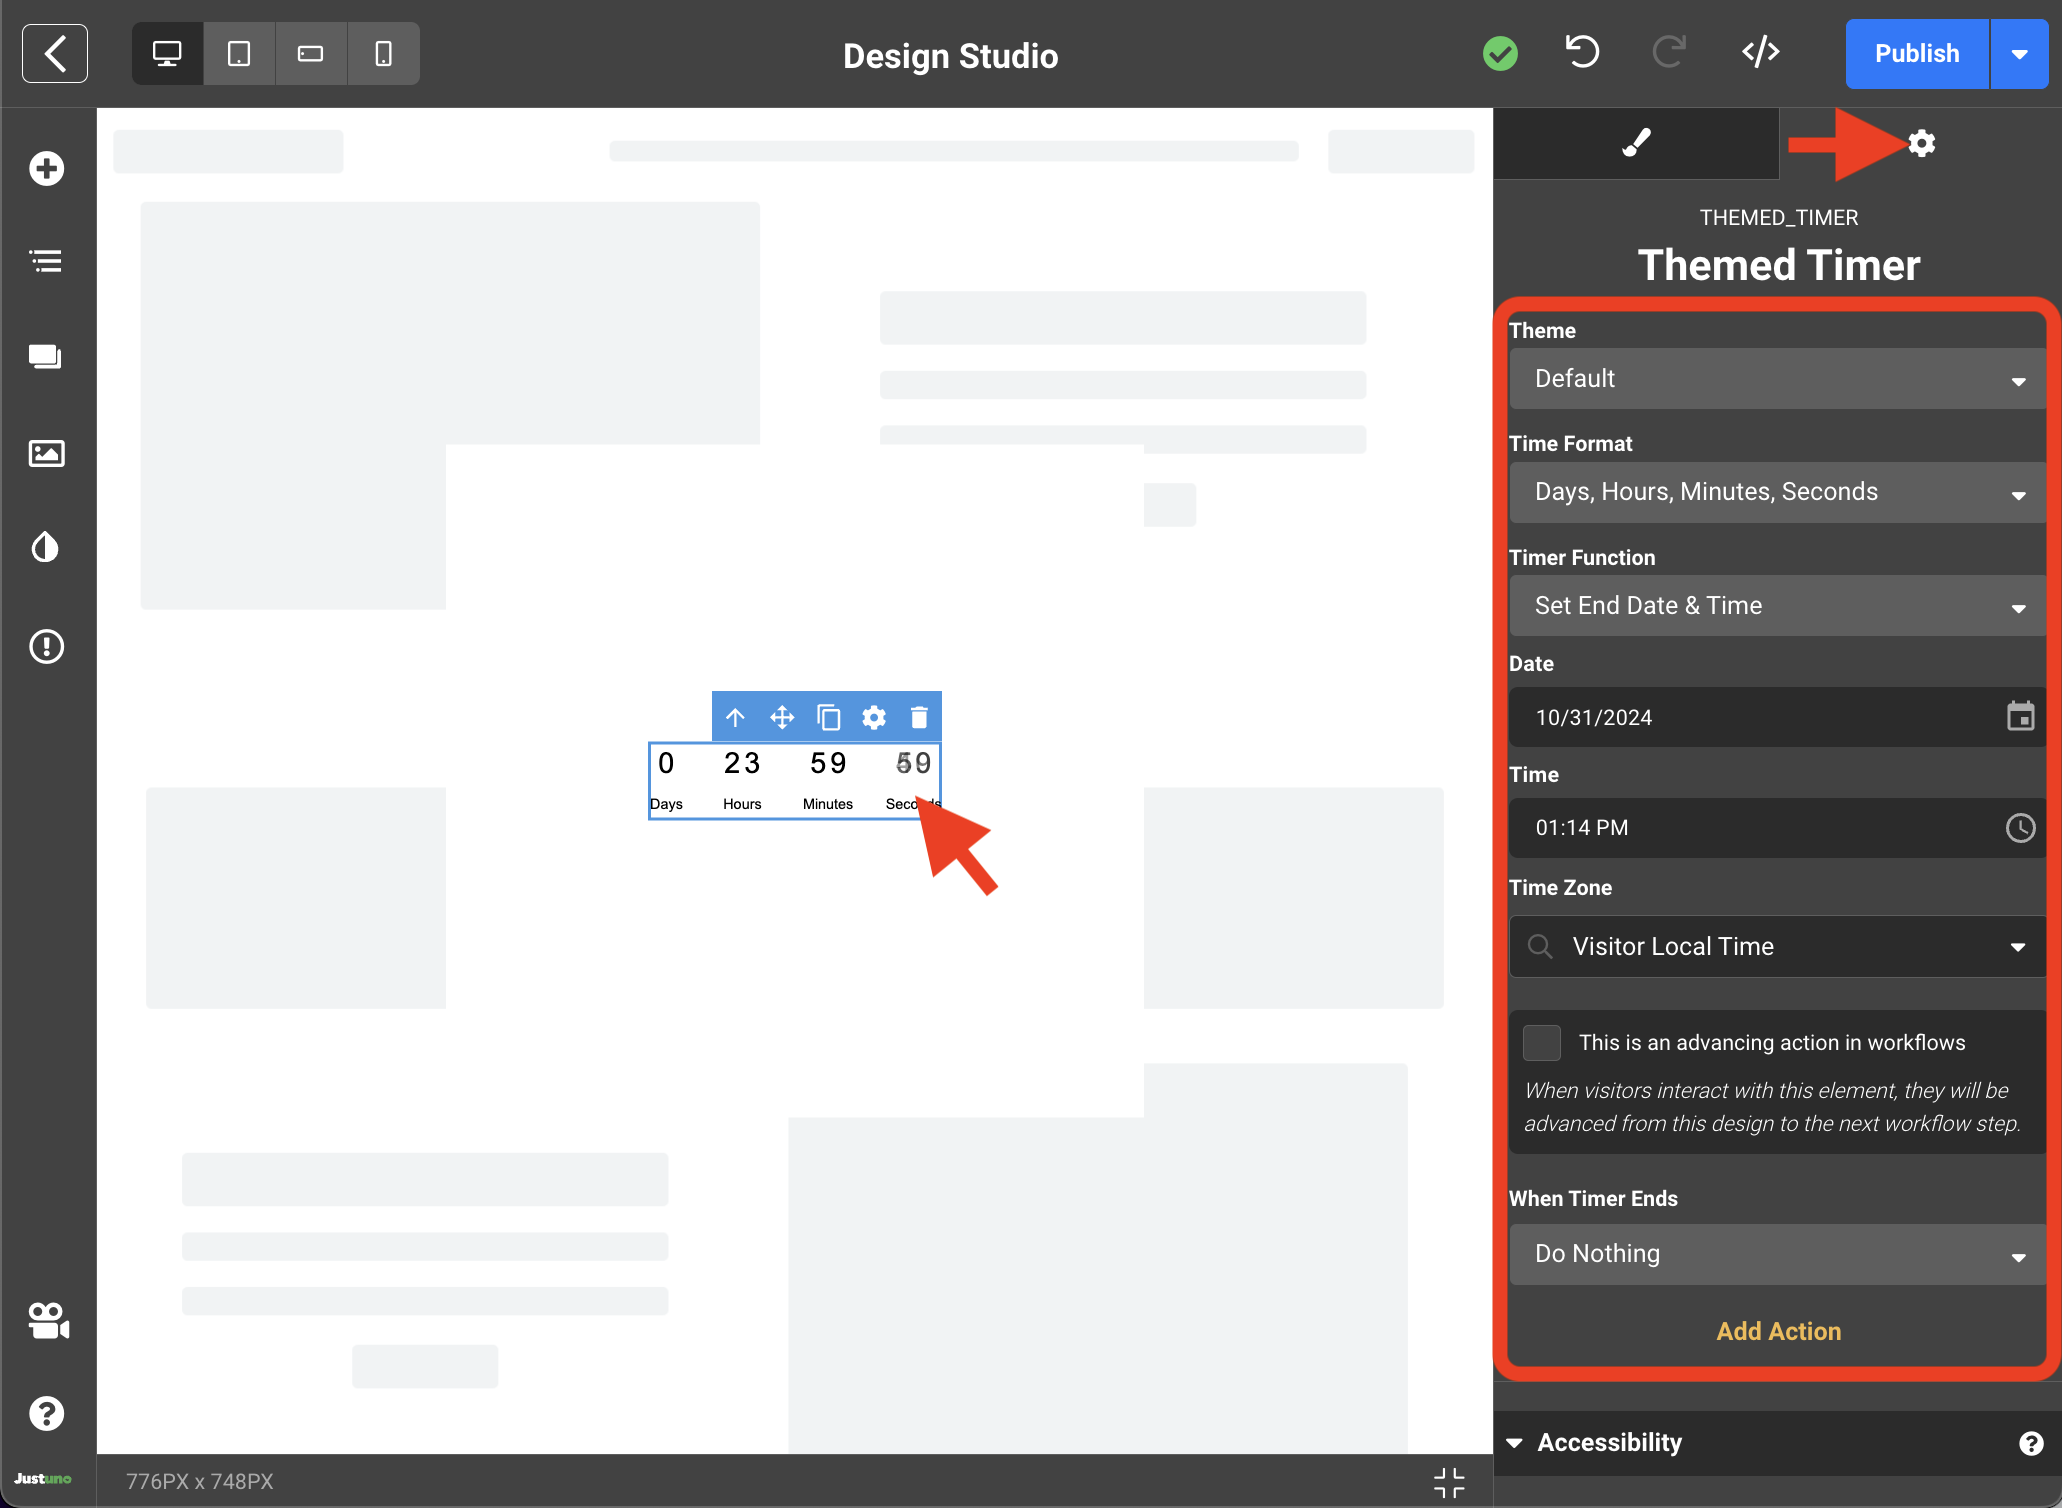Image resolution: width=2062 pixels, height=1508 pixels.
Task: Open the add element panel
Action: tap(46, 168)
